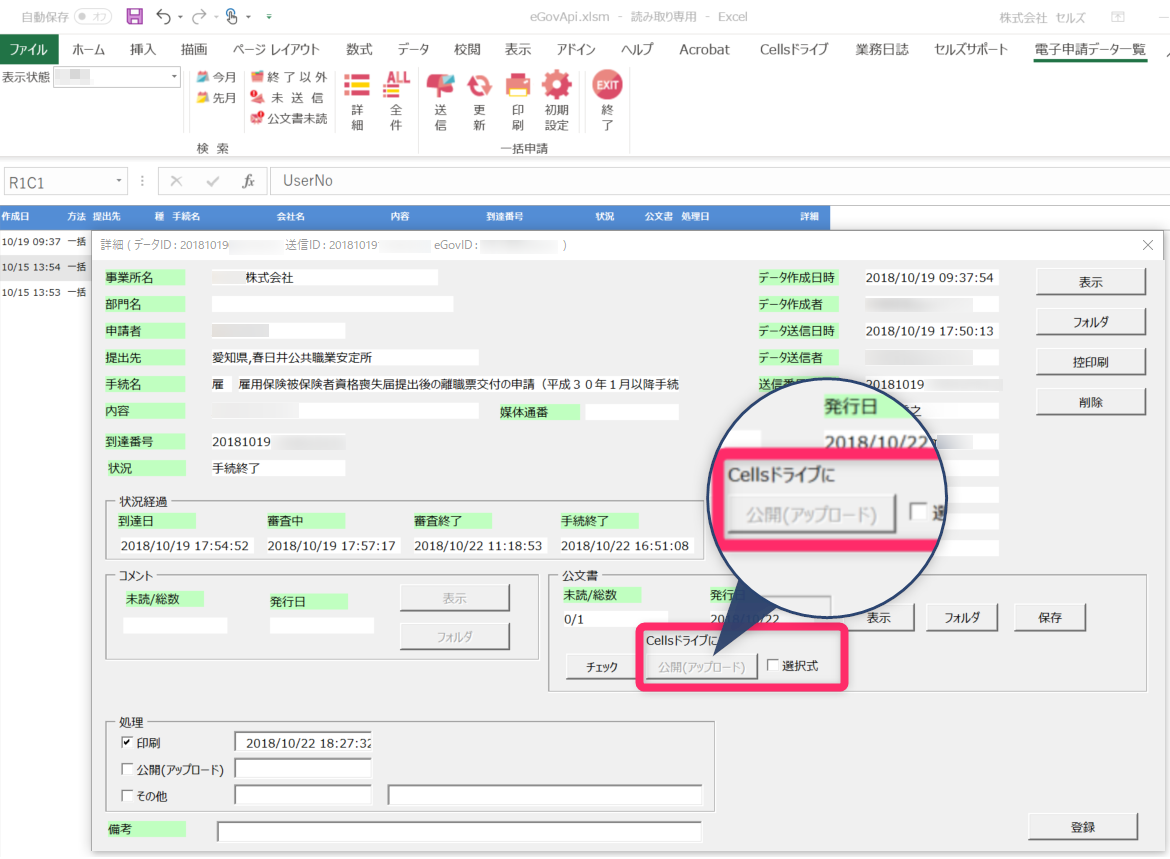Click the 控印刷 button
Screen dimensions: 1170x859
pyautogui.click(x=1090, y=362)
